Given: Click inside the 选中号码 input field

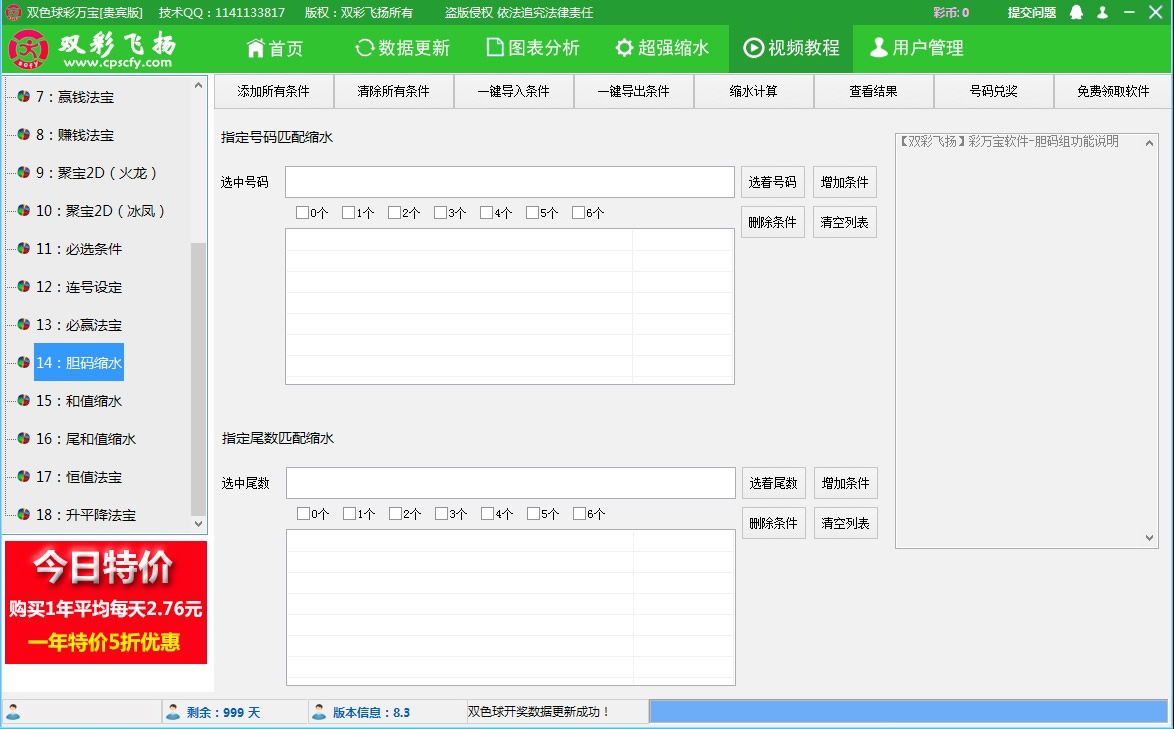Looking at the screenshot, I should tap(510, 181).
